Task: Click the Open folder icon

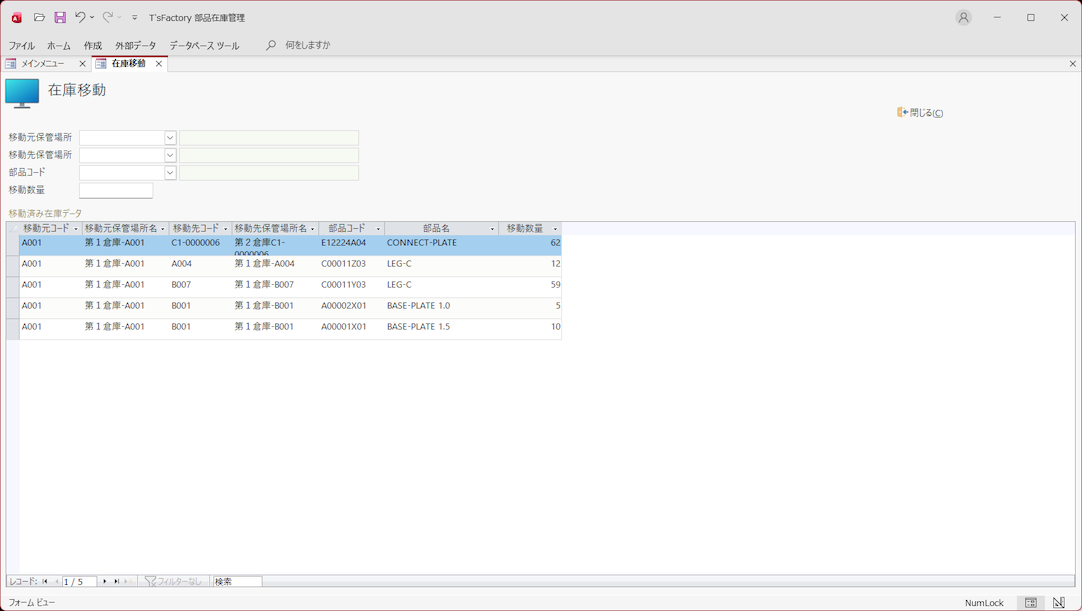Action: click(39, 17)
